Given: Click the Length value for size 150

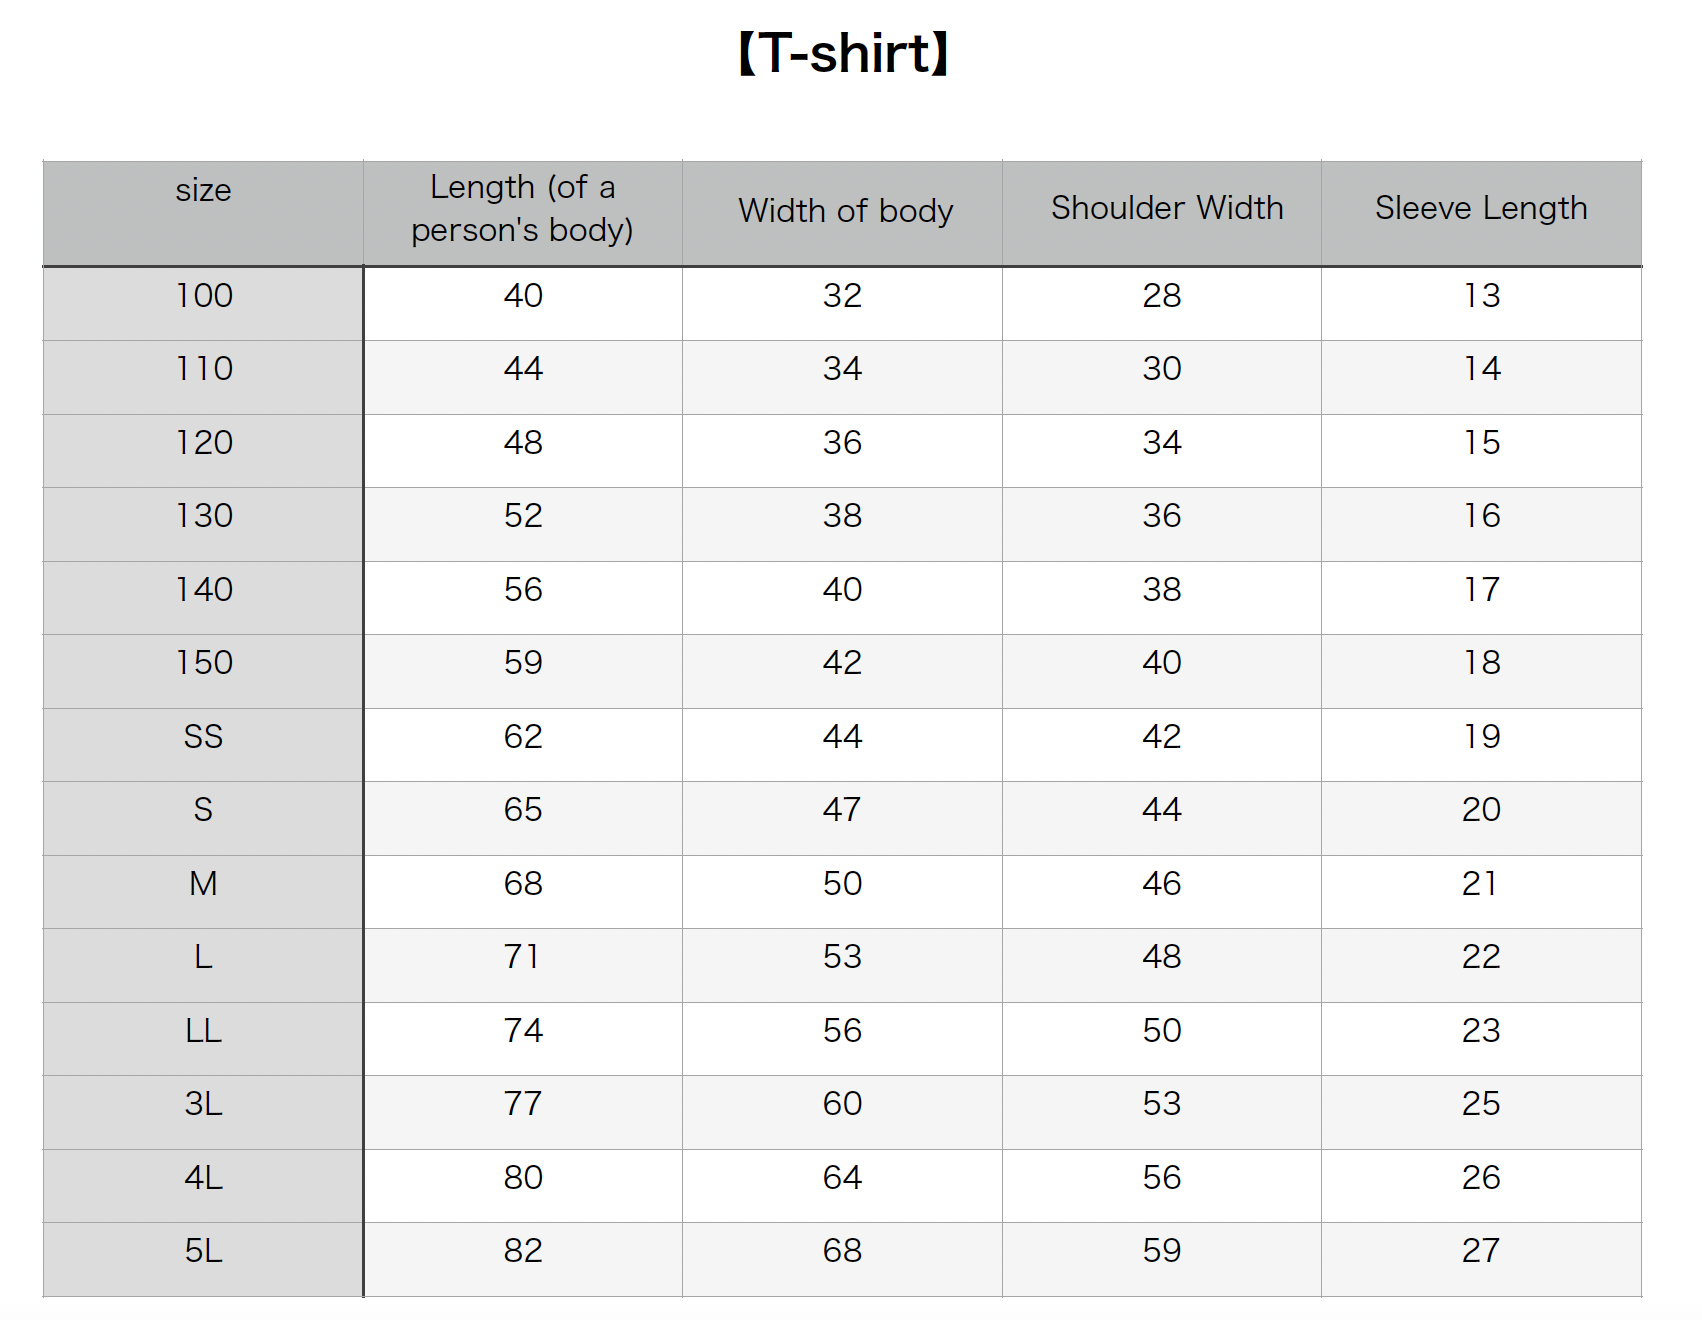Looking at the screenshot, I should pyautogui.click(x=523, y=663).
